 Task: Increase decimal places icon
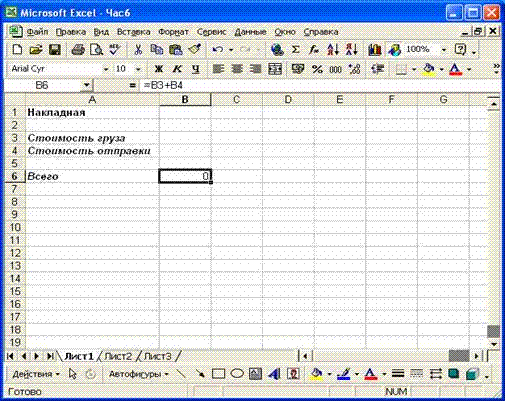354,69
